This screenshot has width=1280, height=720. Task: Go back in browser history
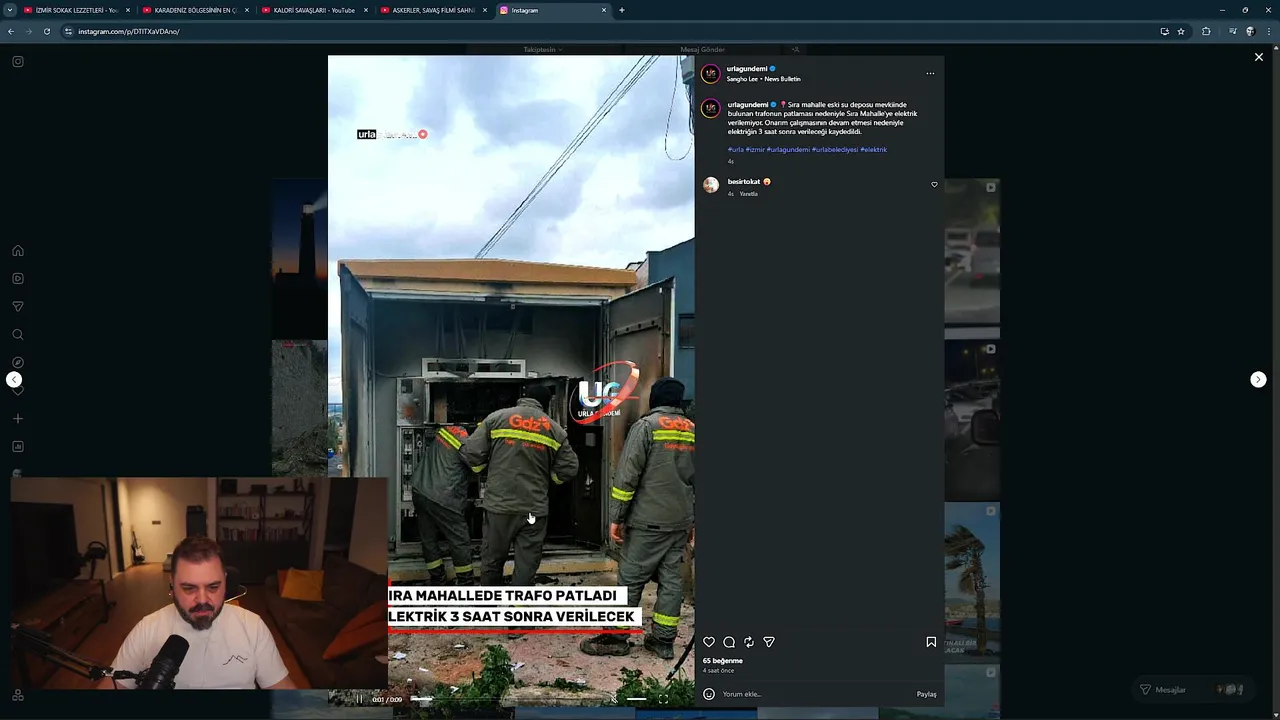point(11,31)
